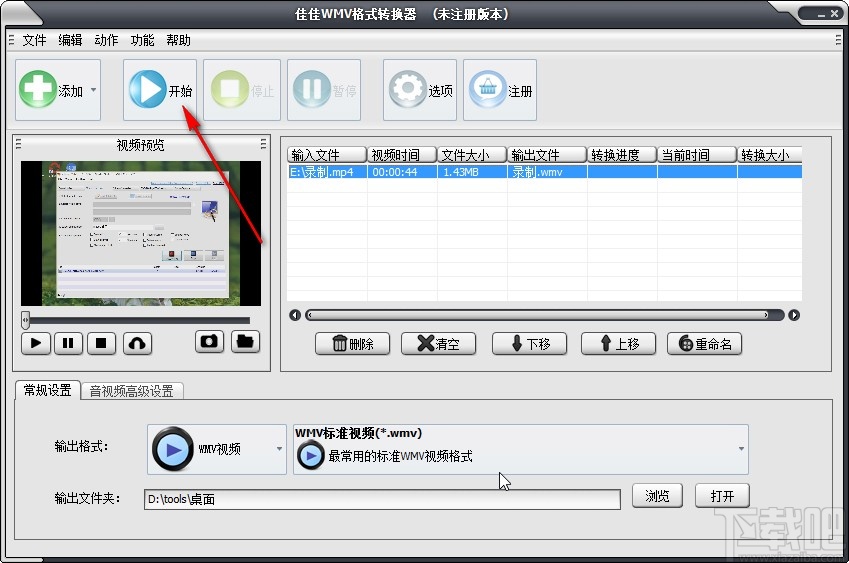
Task: Clear the list with 清空 button
Action: (x=439, y=344)
